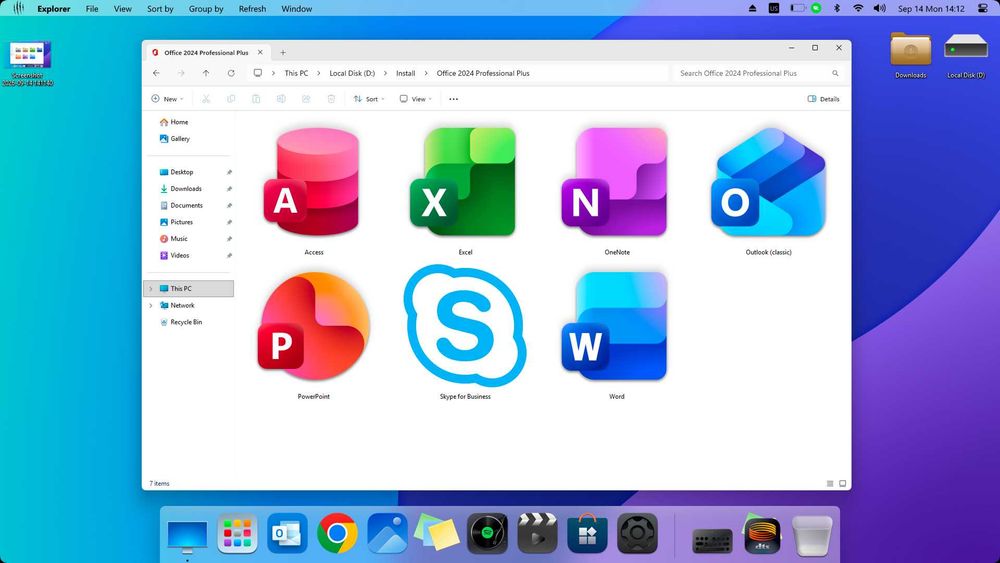Open the Excel application icon
1000x563 pixels.
pyautogui.click(x=464, y=183)
